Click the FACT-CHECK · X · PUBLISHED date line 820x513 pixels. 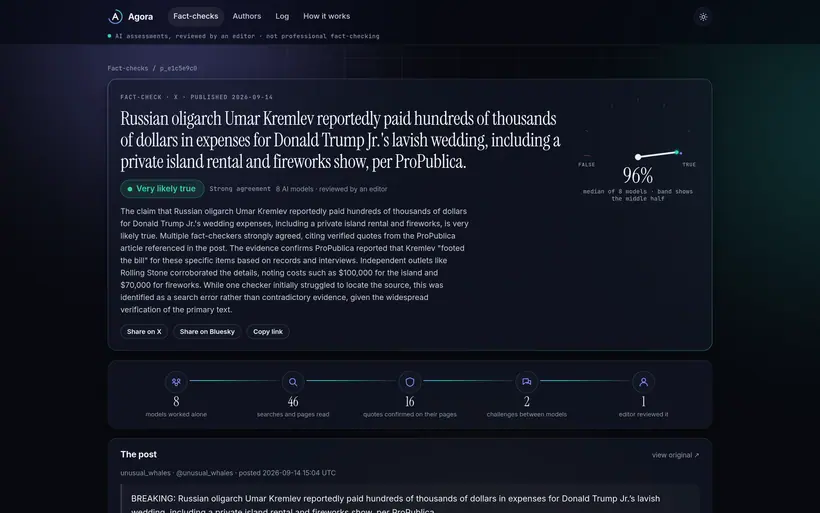197,97
